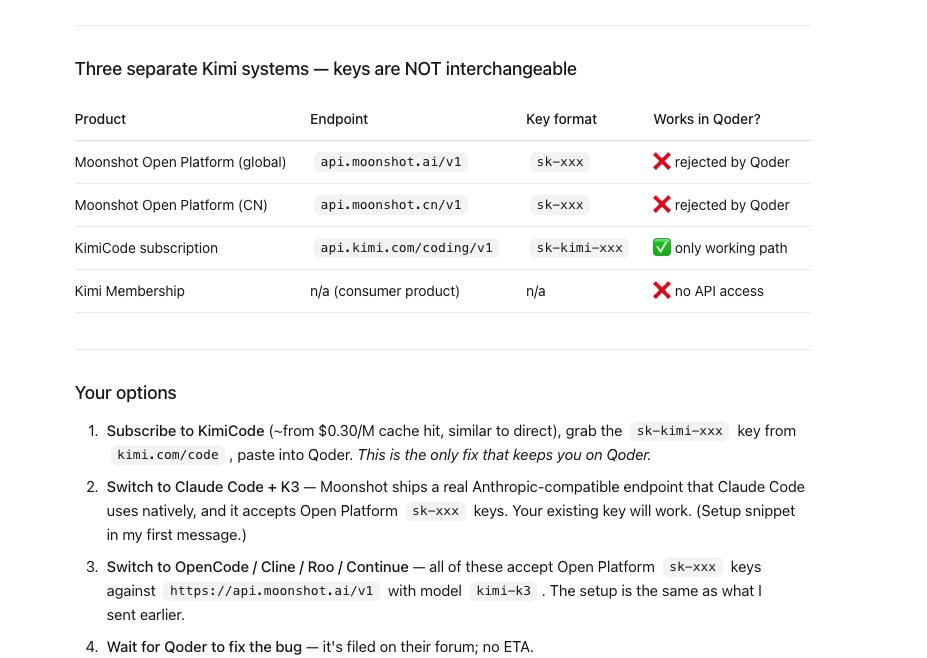Image resolution: width=927 pixels, height=658 pixels.
Task: Click the Key format column header
Action: 561,119
